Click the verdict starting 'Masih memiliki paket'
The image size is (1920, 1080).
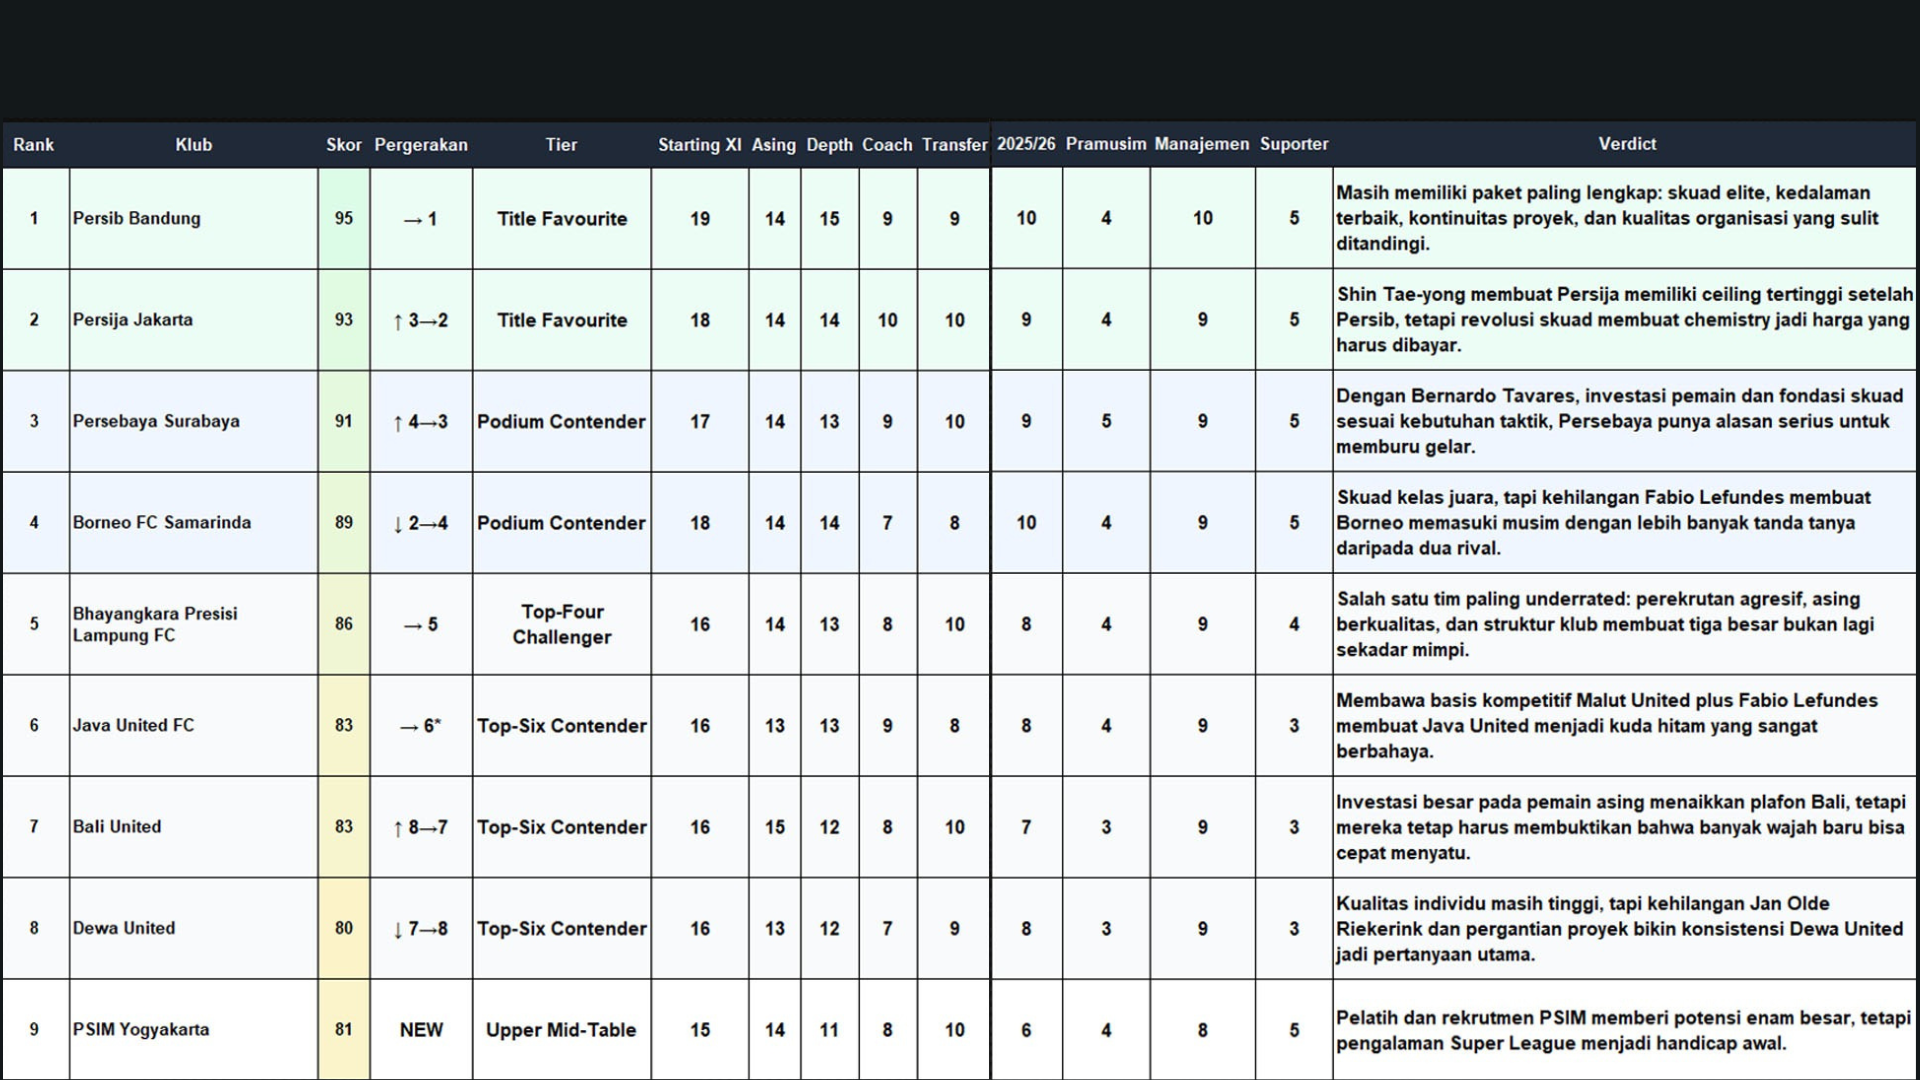click(x=1624, y=218)
